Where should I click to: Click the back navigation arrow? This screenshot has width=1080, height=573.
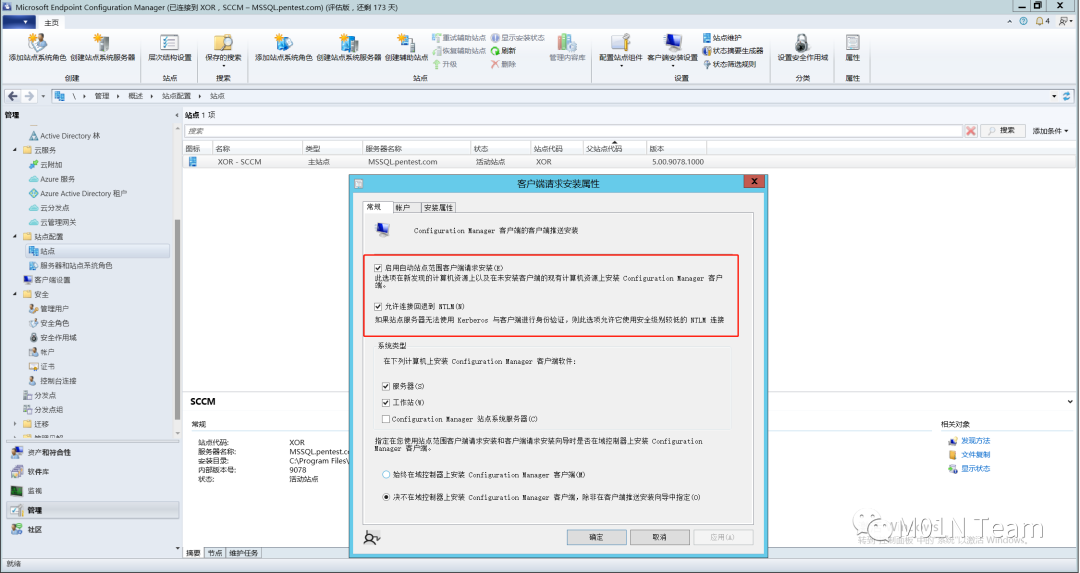(12, 96)
